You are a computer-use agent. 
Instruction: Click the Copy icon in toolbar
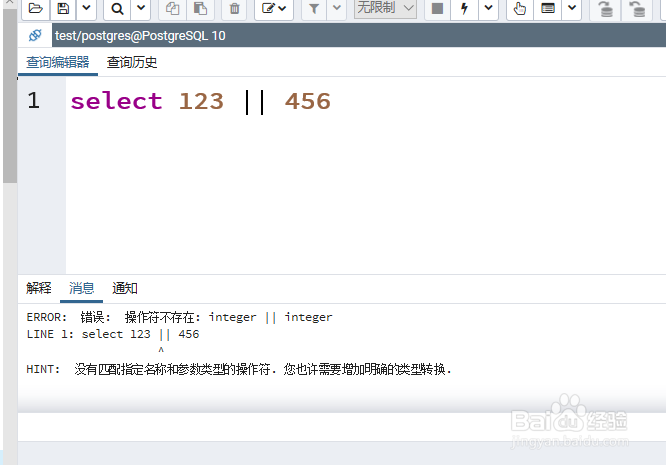point(172,8)
